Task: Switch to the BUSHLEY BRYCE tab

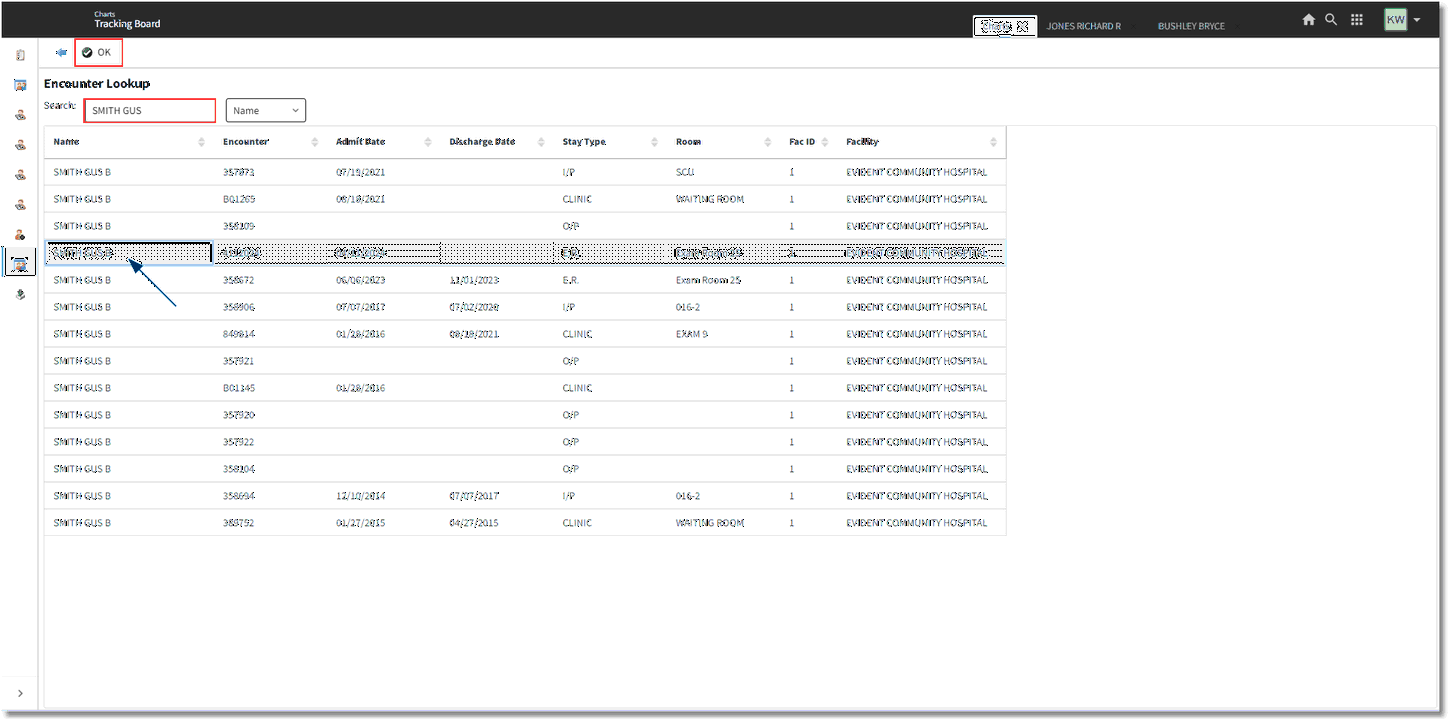Action: pos(1191,26)
